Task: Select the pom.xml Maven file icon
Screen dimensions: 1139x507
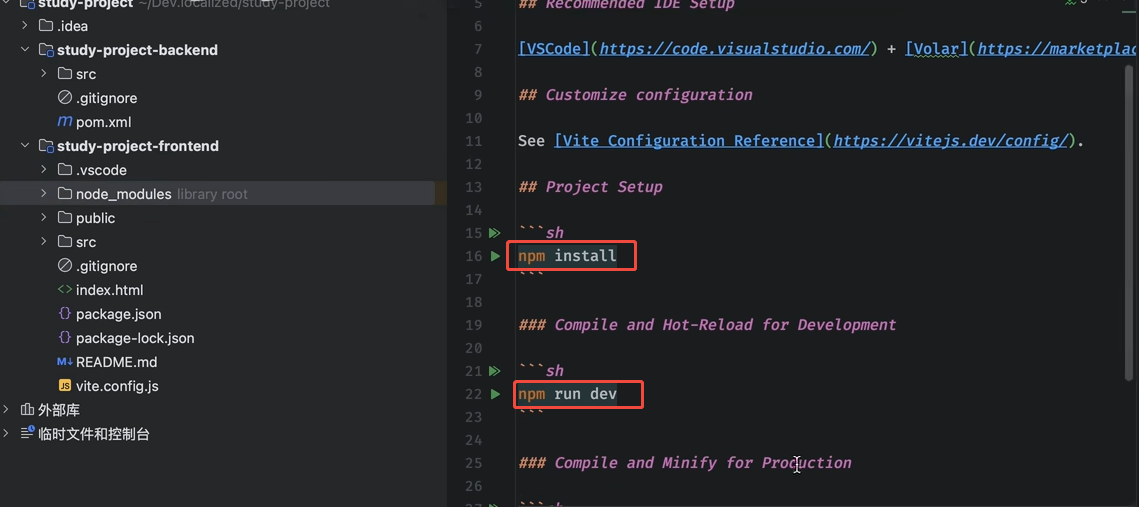Action: click(65, 122)
